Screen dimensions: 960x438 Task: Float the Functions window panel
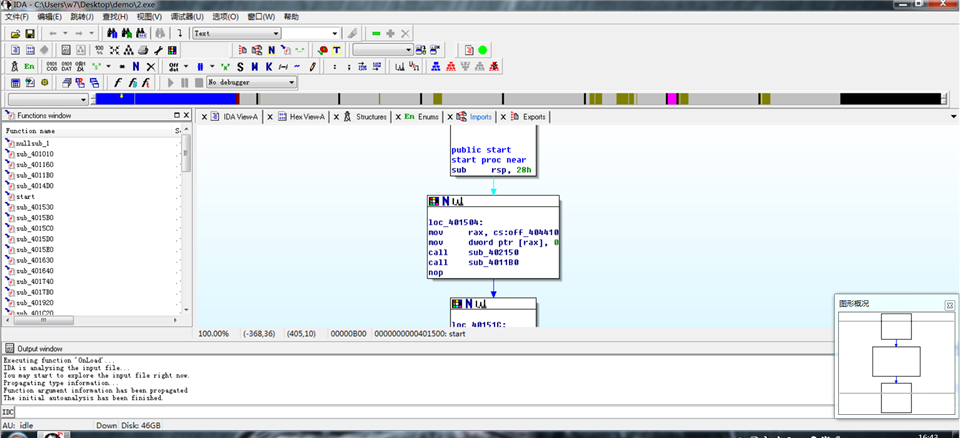pos(177,115)
